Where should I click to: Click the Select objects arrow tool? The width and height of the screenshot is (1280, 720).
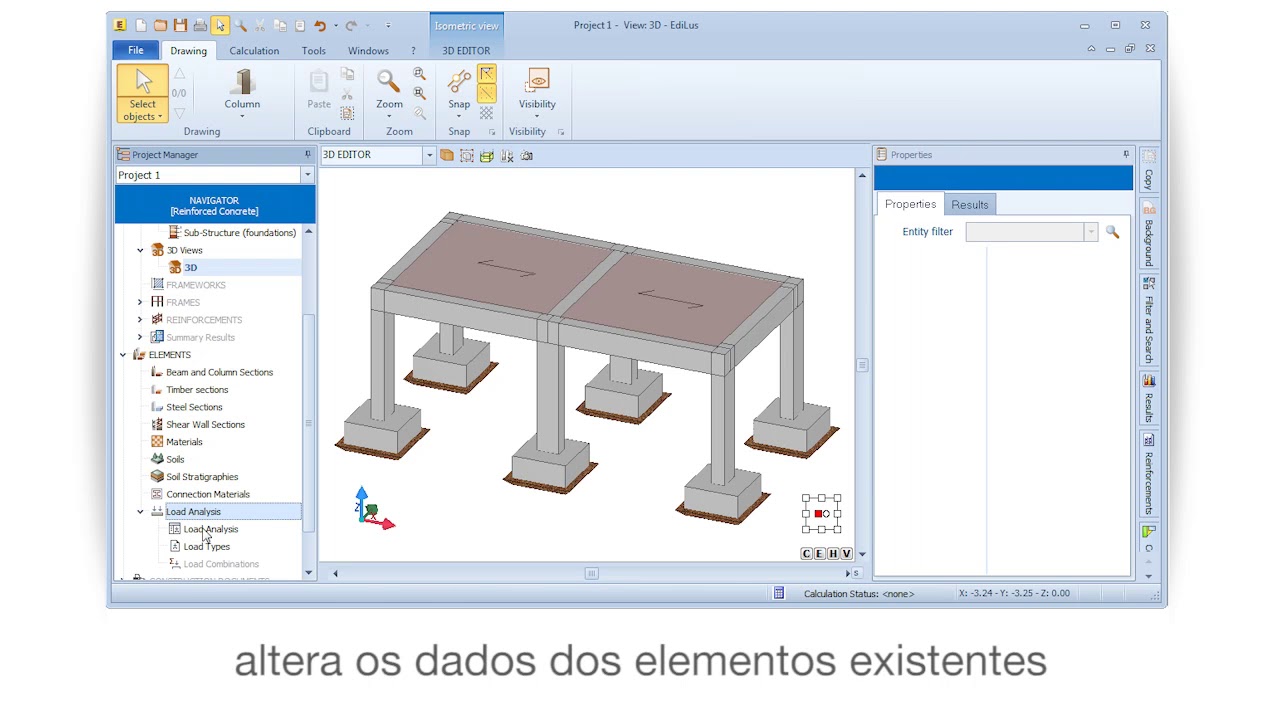coord(142,94)
